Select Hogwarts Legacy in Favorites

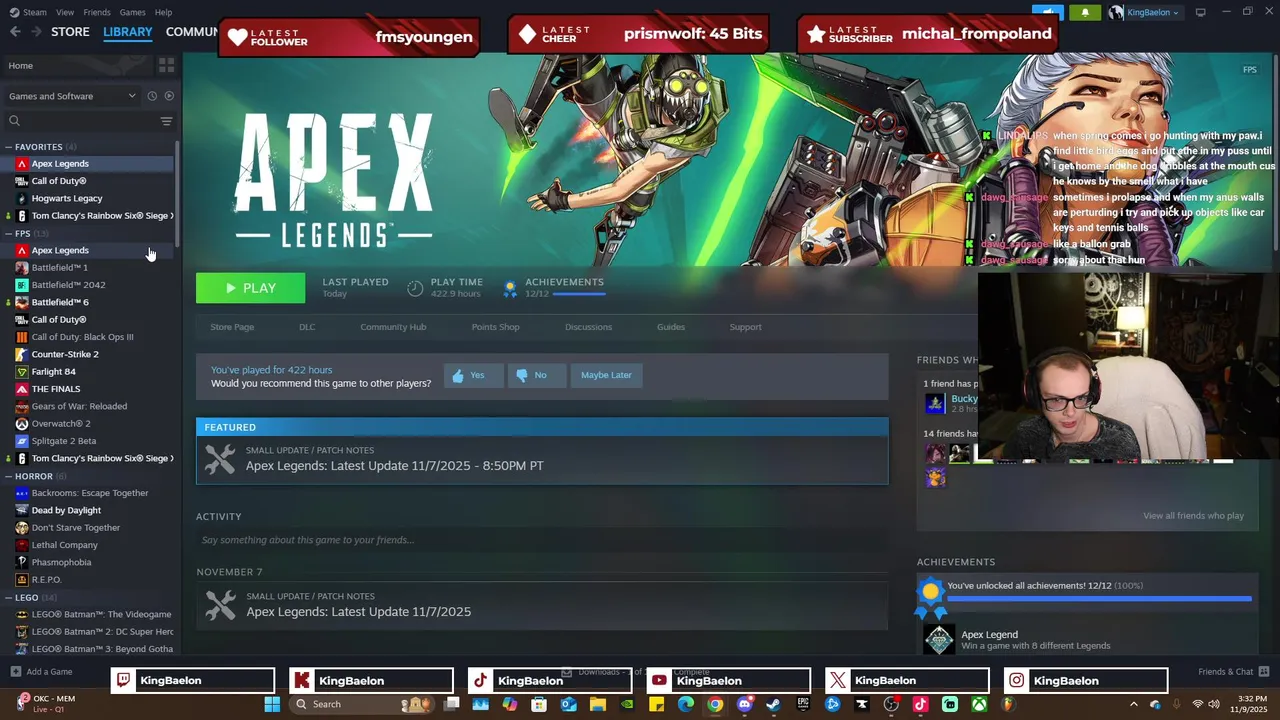coord(67,198)
